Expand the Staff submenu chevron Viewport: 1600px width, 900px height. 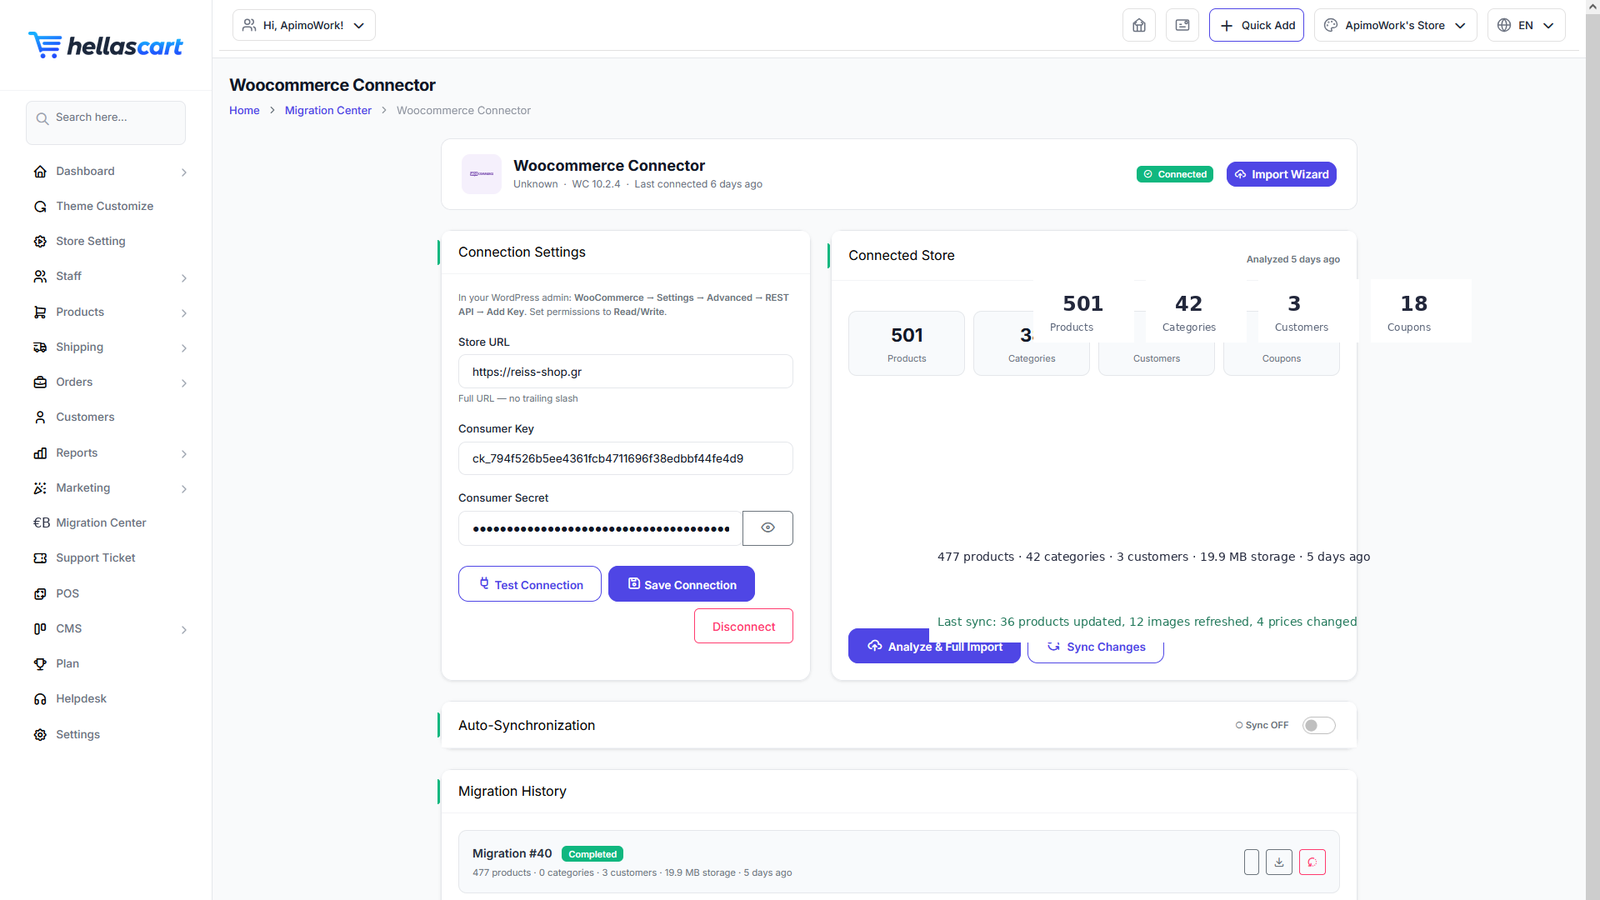[184, 278]
